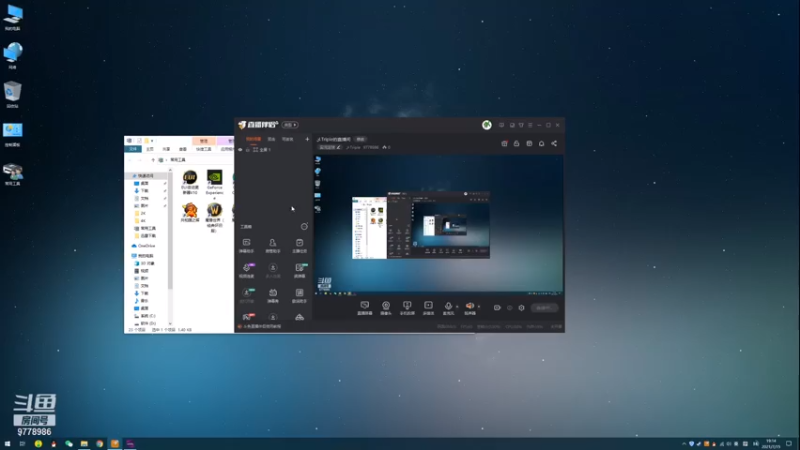Show hidden icons chevron in system tray
The width and height of the screenshot is (800, 450).
click(x=684, y=444)
